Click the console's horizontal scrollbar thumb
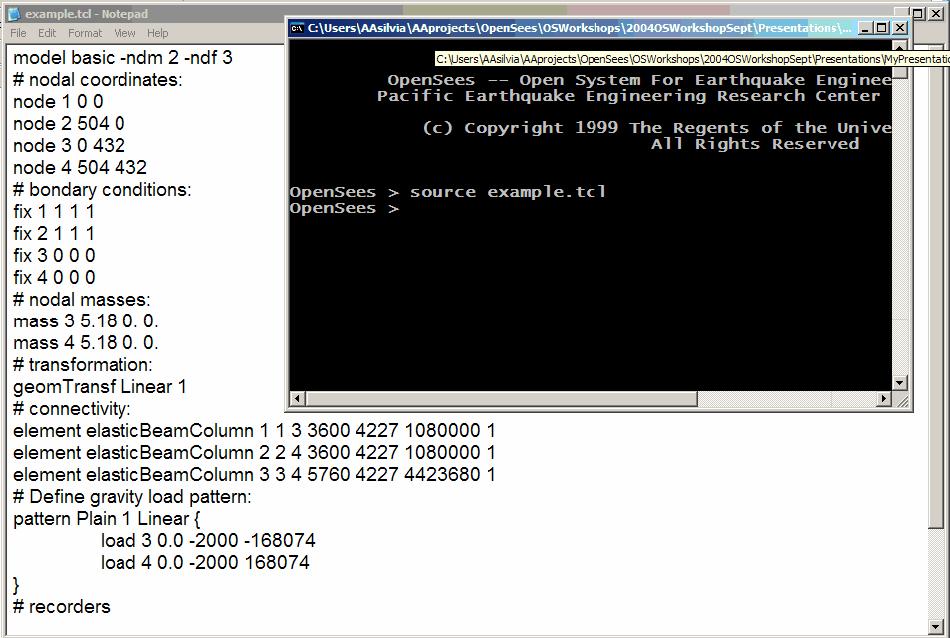Screen dimensions: 950x638 point(501,398)
